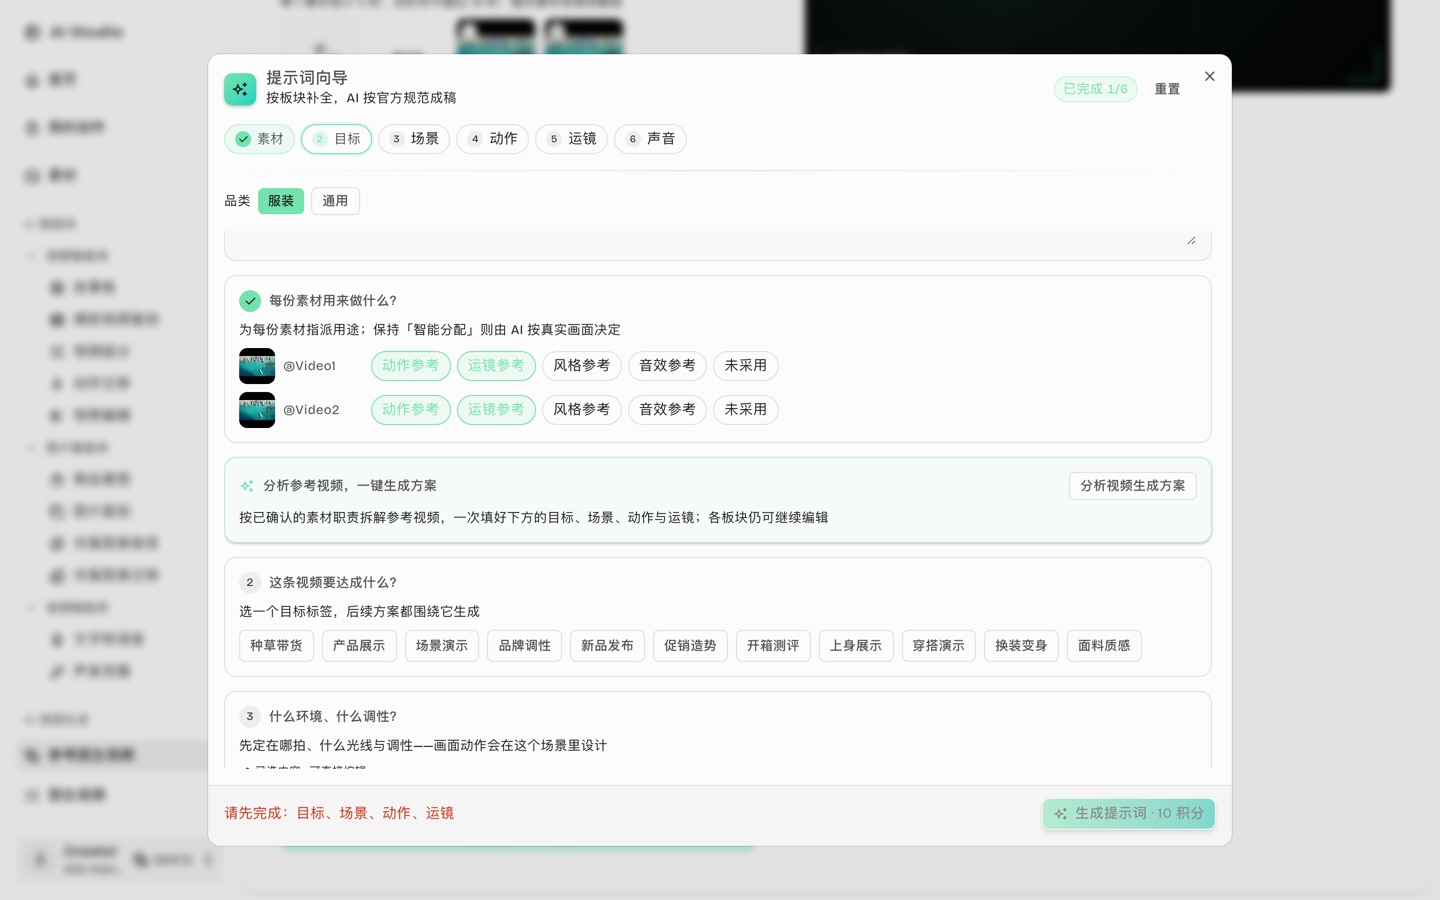Click the text area resize handle
1440x900 pixels.
pyautogui.click(x=1191, y=240)
